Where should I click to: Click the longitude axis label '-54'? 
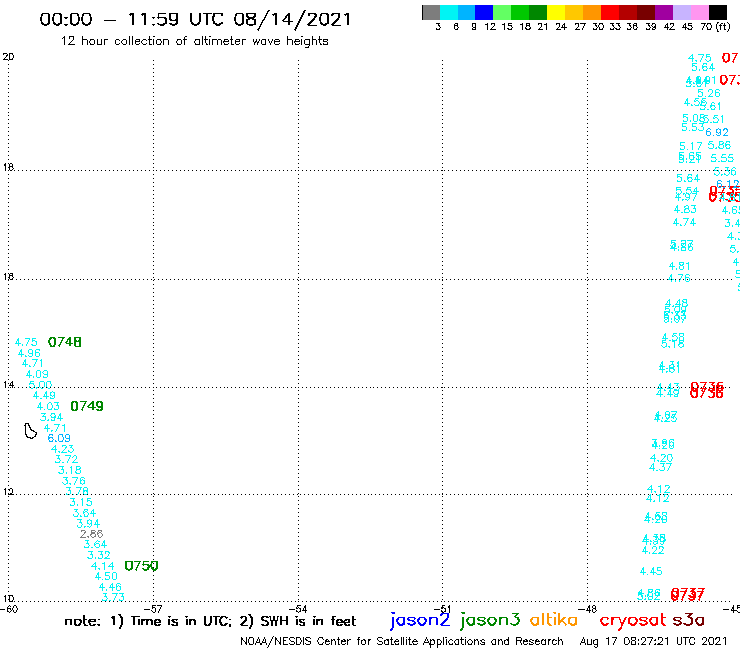(x=298, y=609)
